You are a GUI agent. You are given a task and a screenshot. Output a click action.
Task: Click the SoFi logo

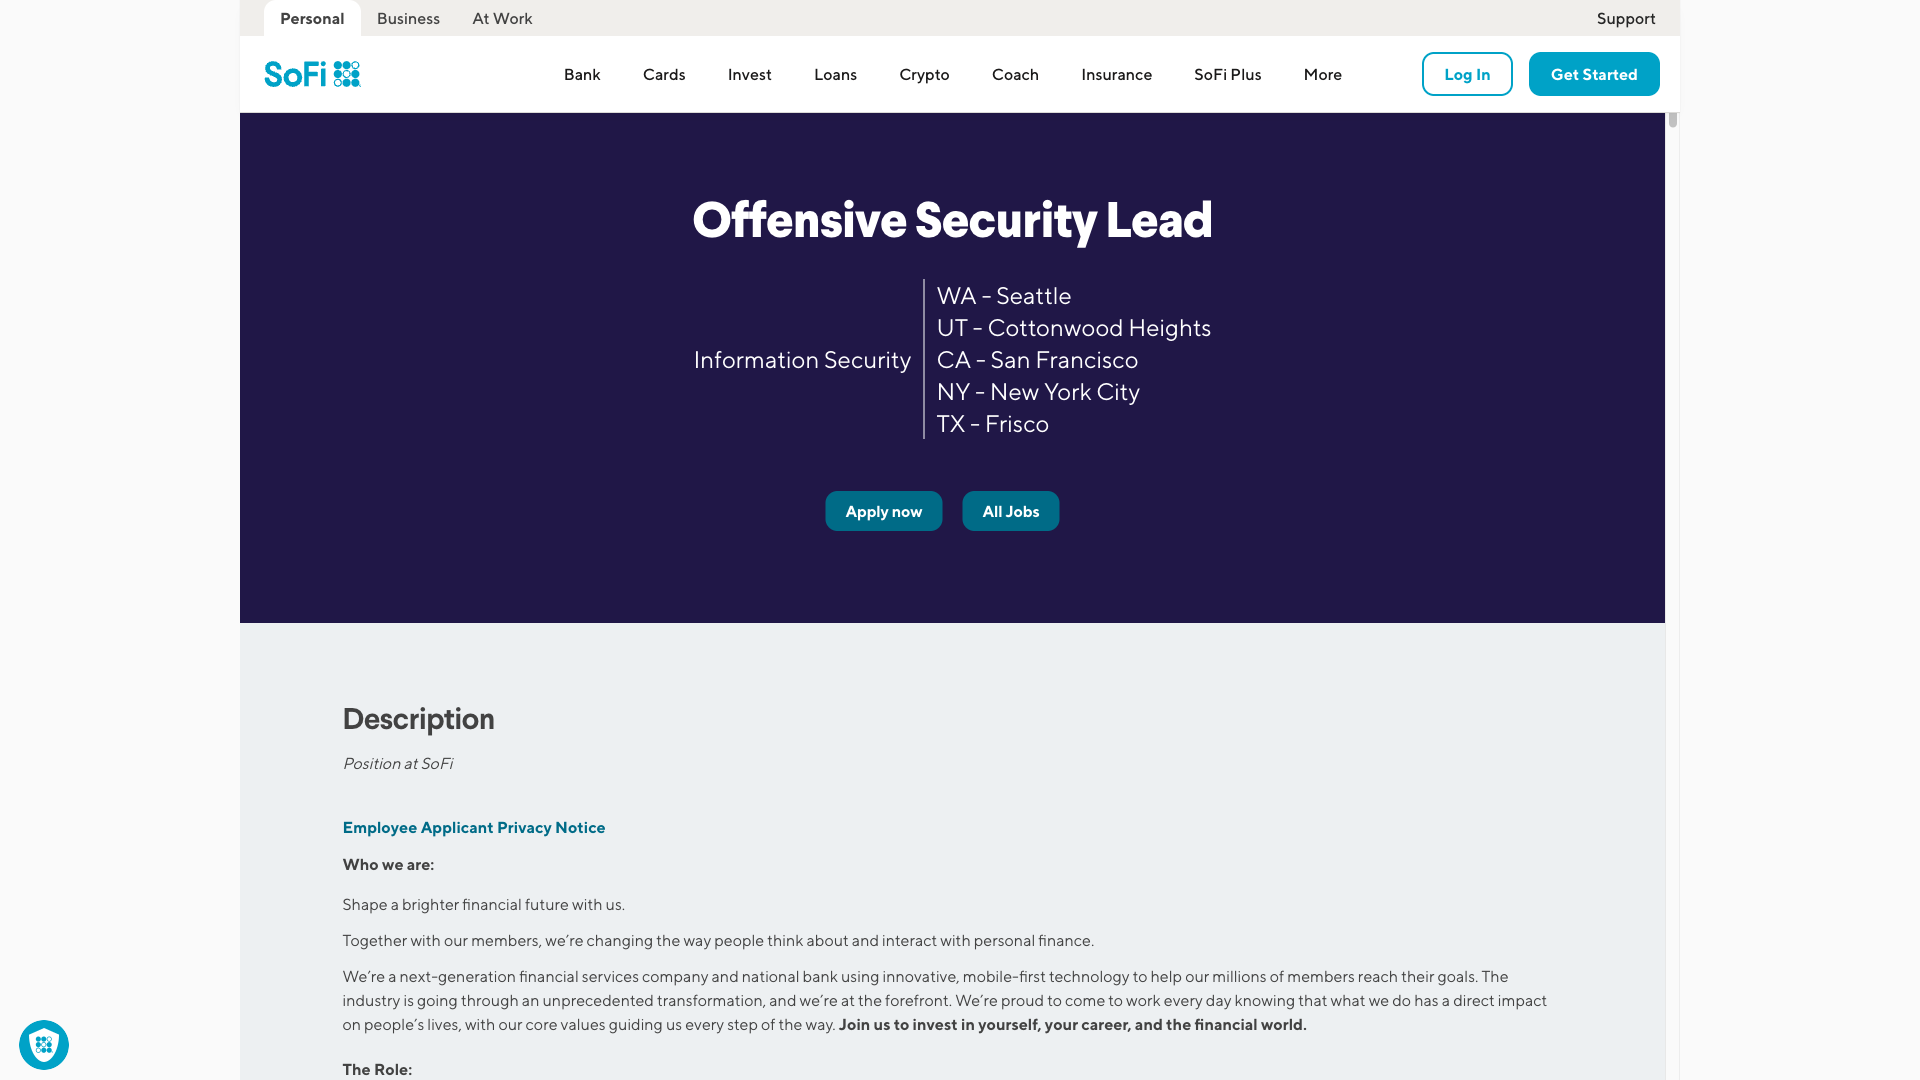tap(312, 74)
